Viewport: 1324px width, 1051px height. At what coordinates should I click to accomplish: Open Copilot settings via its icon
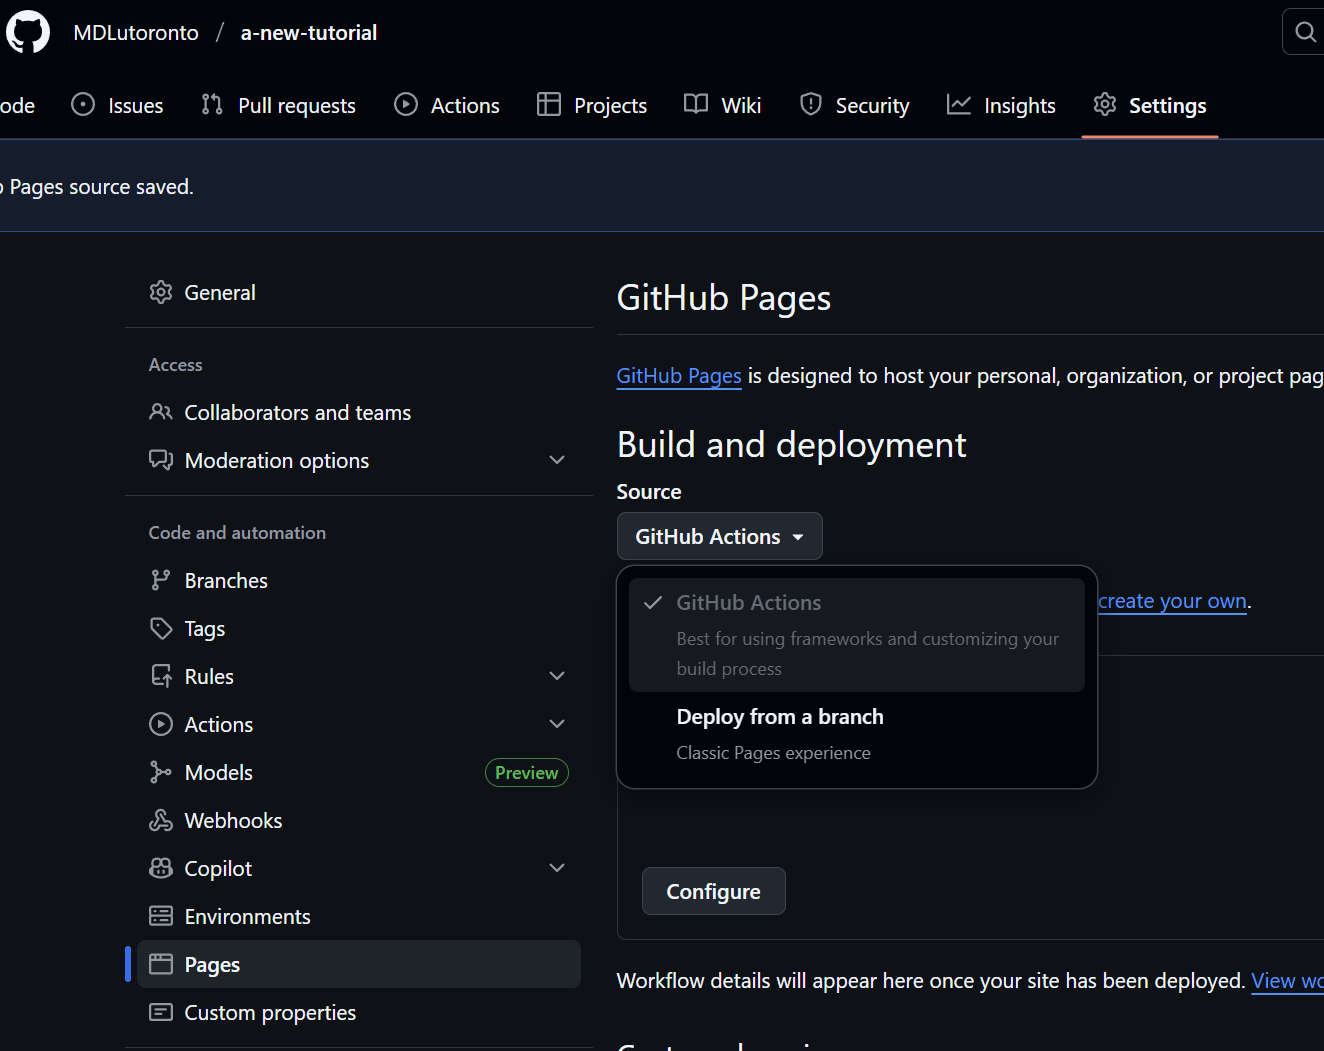click(x=161, y=868)
